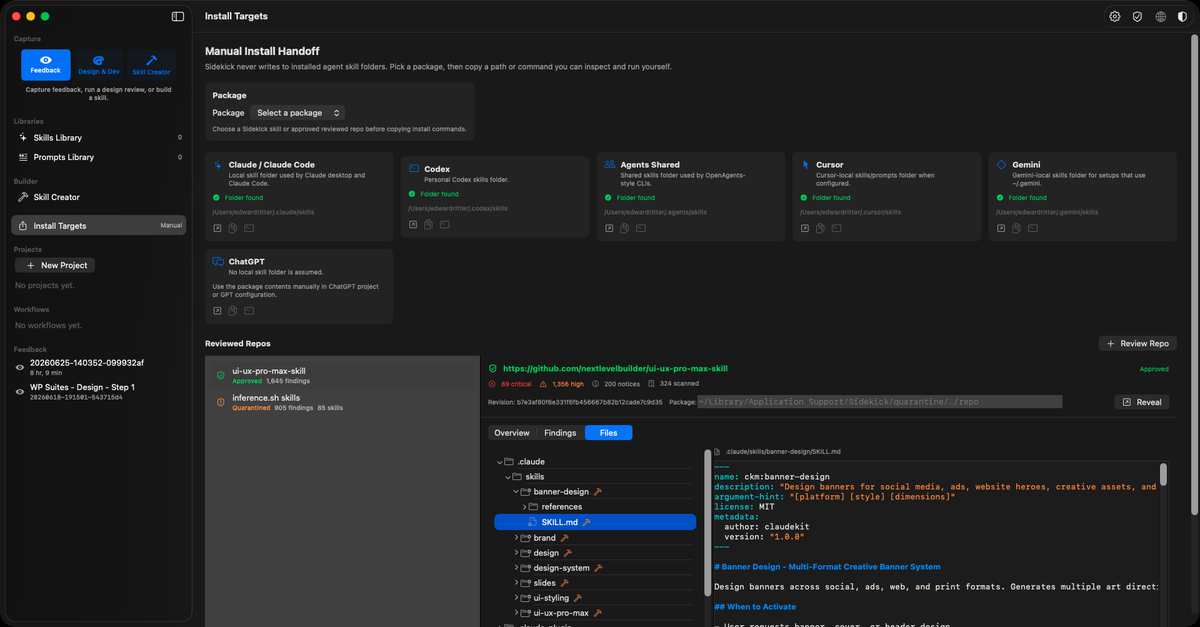Toggle the sidebar panel icon
Screen dimensions: 1200x627
pyautogui.click(x=178, y=16)
